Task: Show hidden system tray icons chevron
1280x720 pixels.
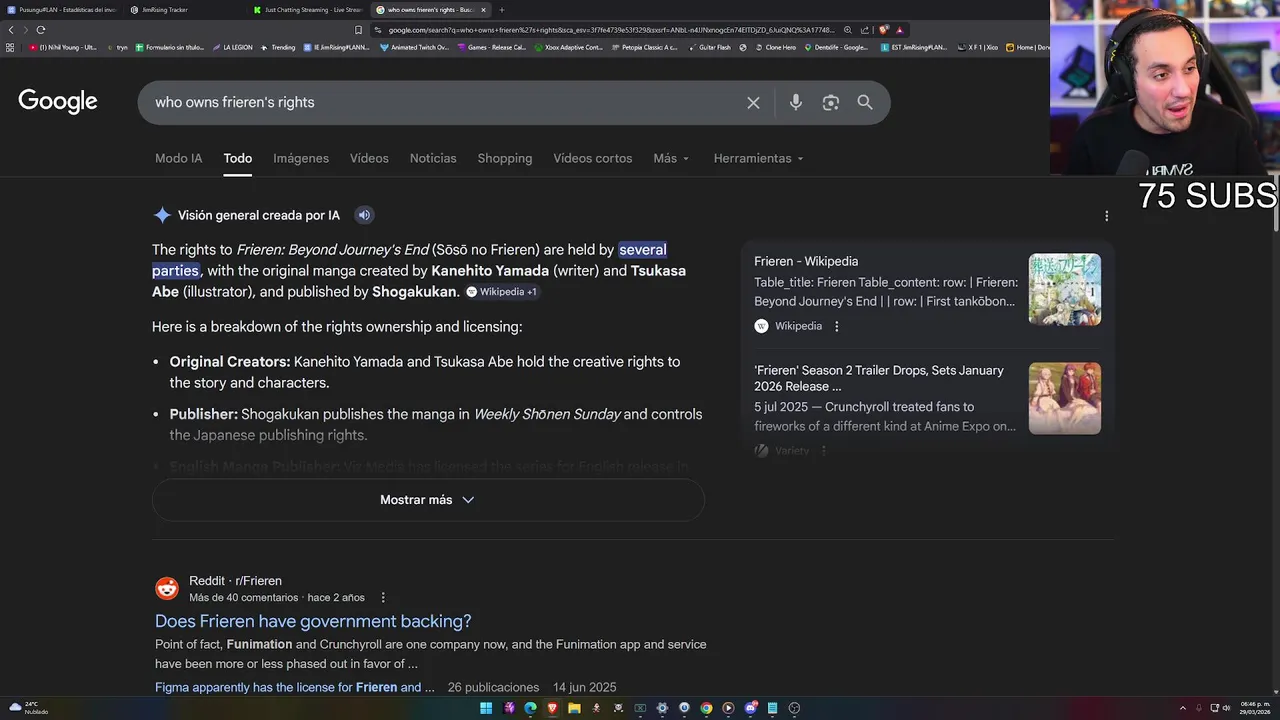Action: pos(1183,708)
